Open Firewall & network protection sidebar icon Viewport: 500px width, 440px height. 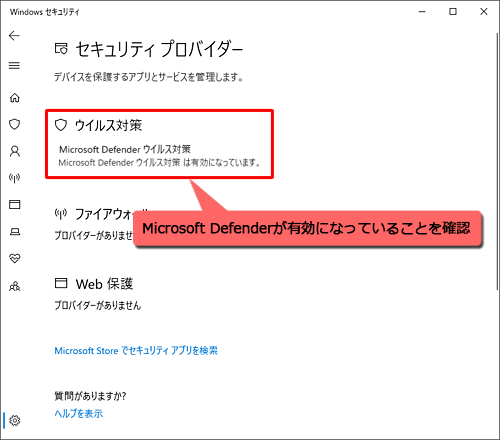click(14, 178)
